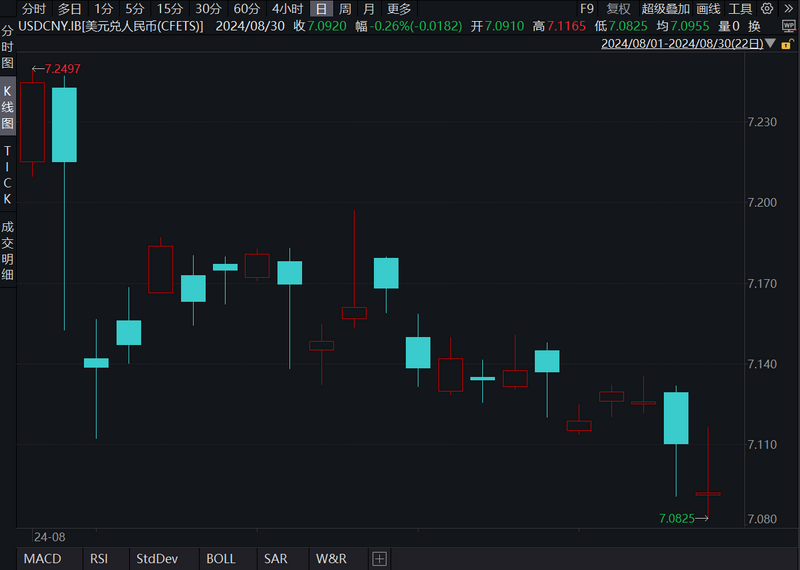The image size is (800, 570).
Task: Expand the double-chevron overflow icon
Action: coord(788,9)
